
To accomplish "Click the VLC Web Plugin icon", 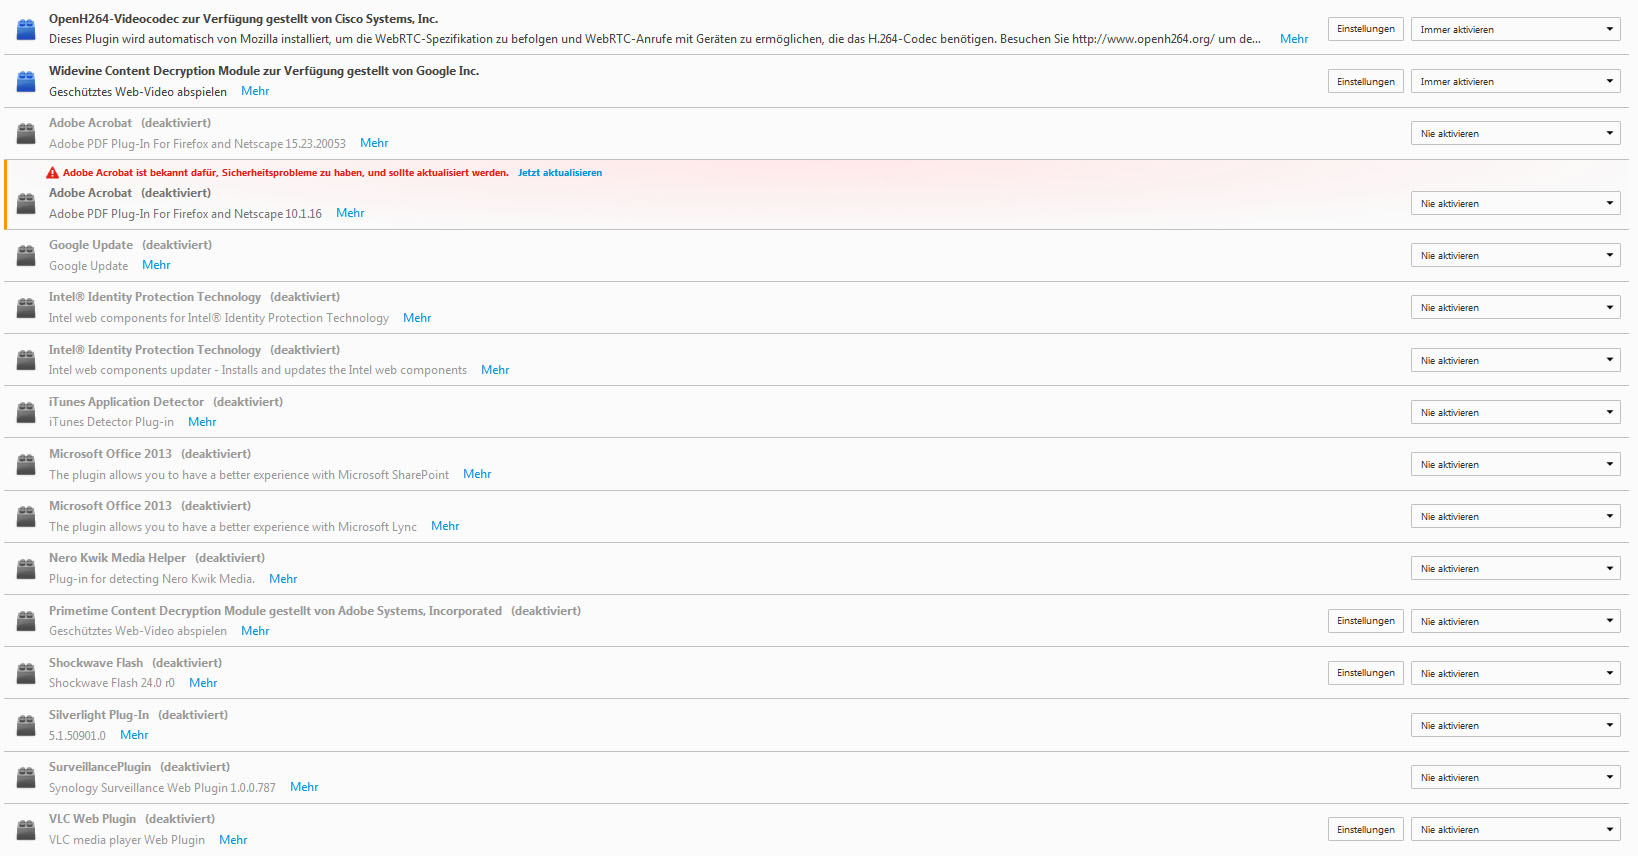I will pos(26,829).
